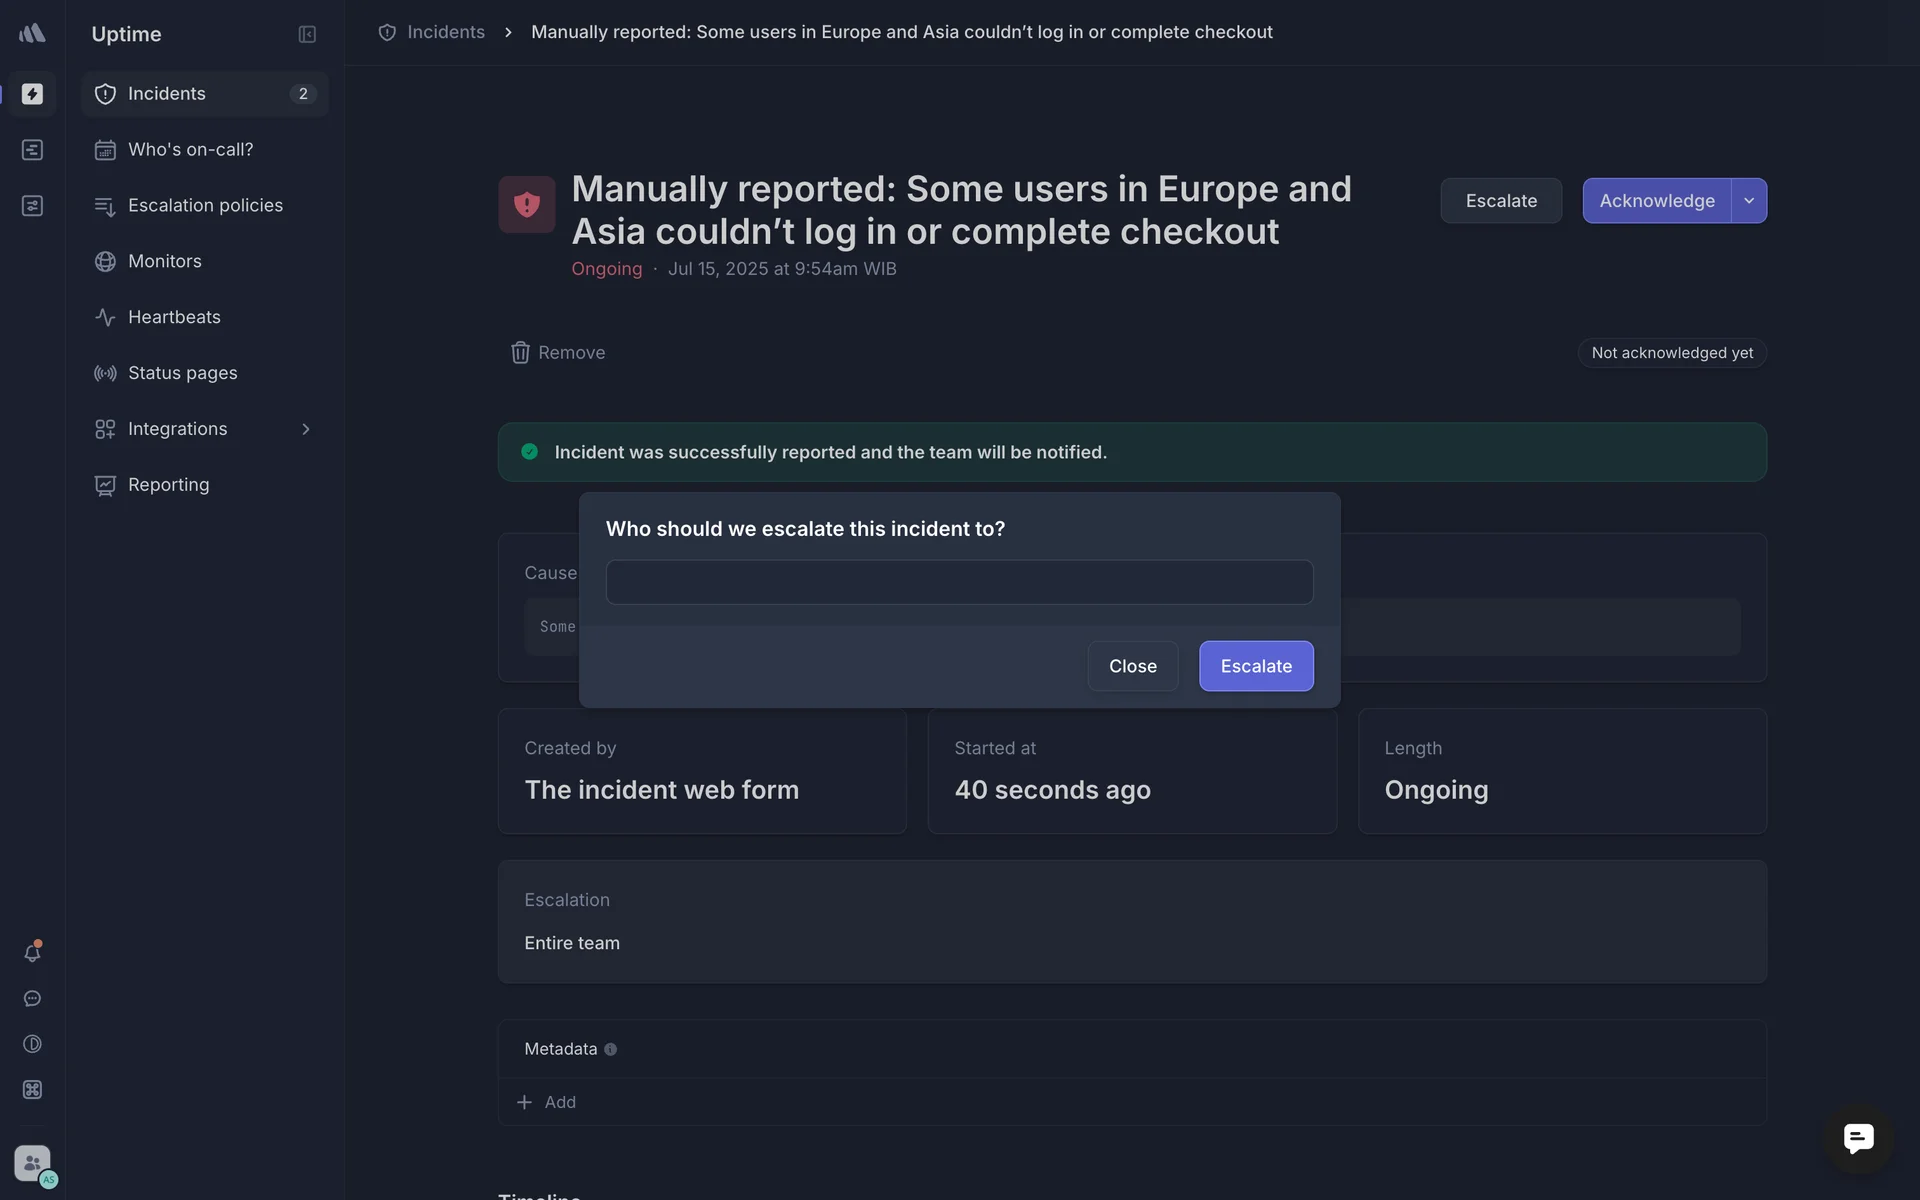This screenshot has width=1920, height=1200.
Task: Collapse the Uptime sidebar panel
Action: click(307, 35)
